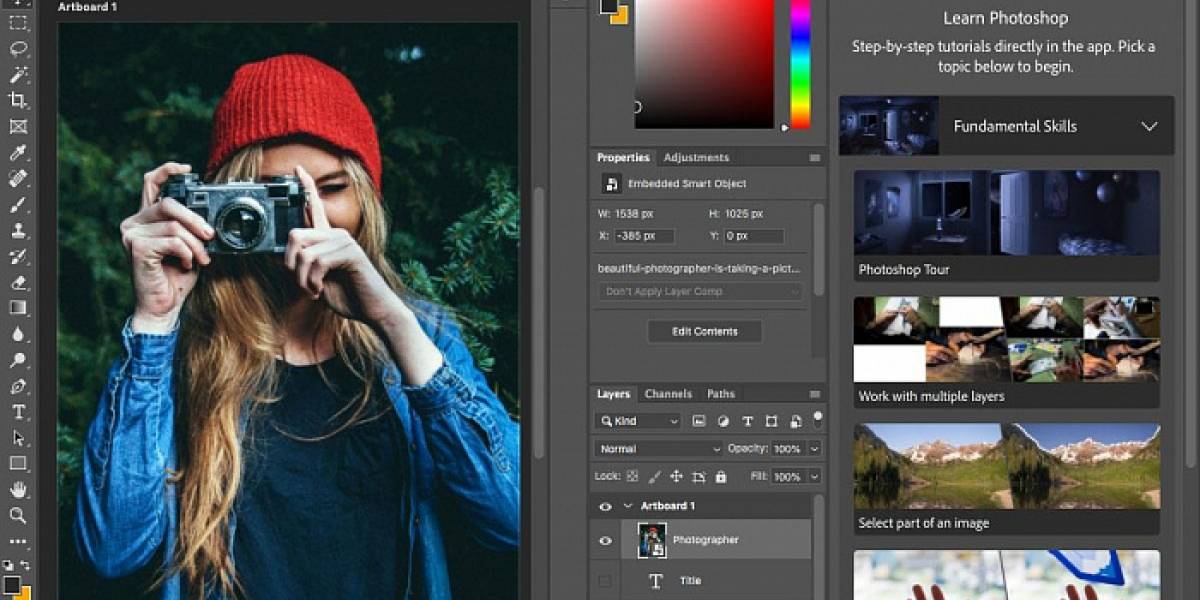Switch to the Paths tab

[721, 394]
